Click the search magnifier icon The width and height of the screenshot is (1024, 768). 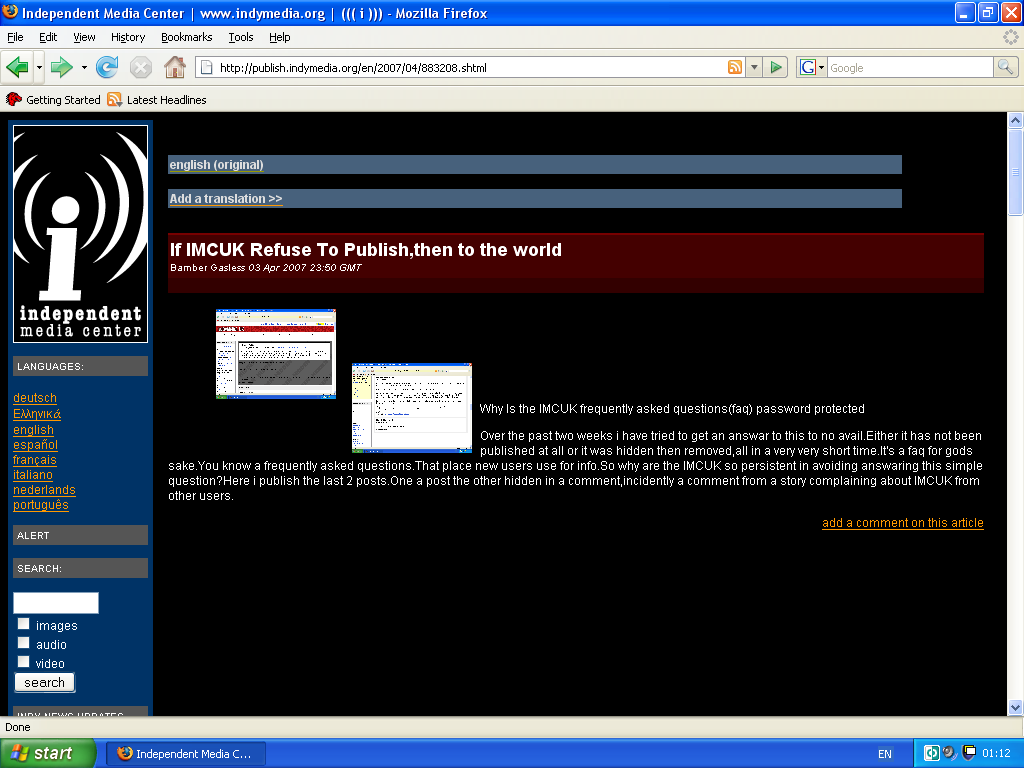coord(1005,67)
